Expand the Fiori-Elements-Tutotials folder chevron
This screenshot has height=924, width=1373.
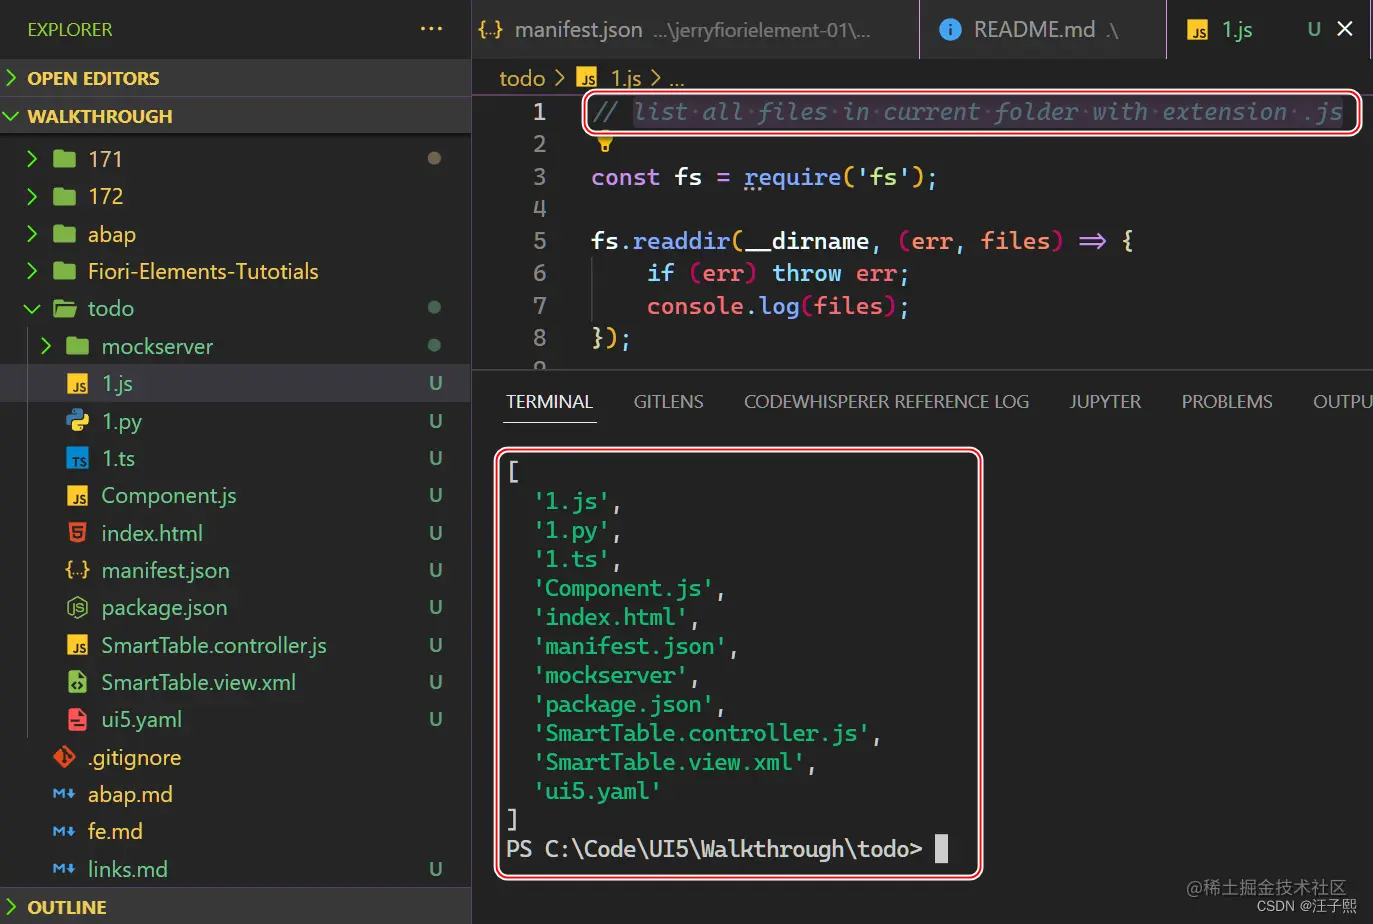[x=32, y=271]
